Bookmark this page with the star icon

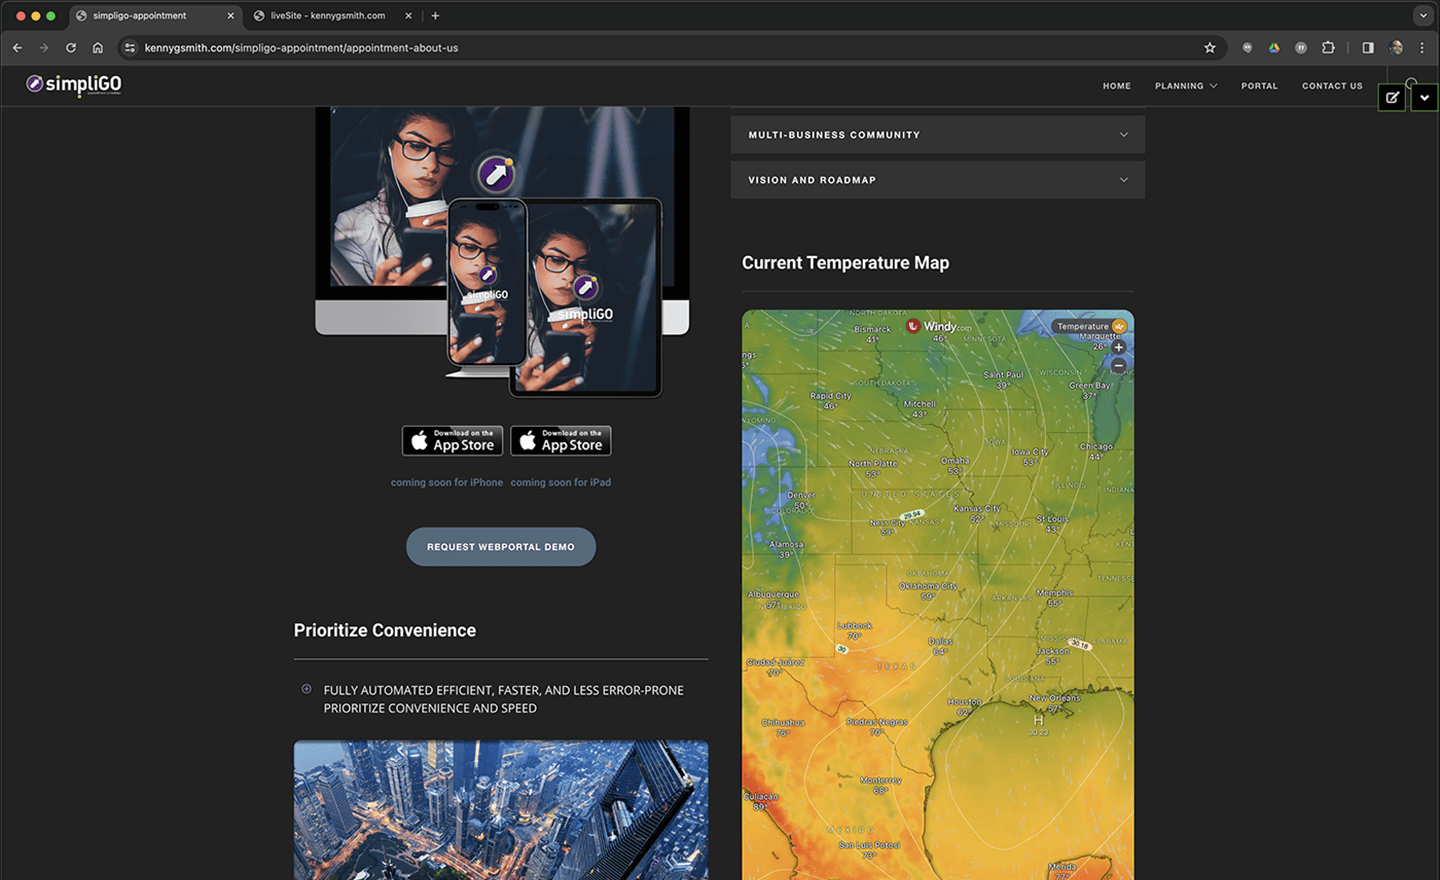1210,47
